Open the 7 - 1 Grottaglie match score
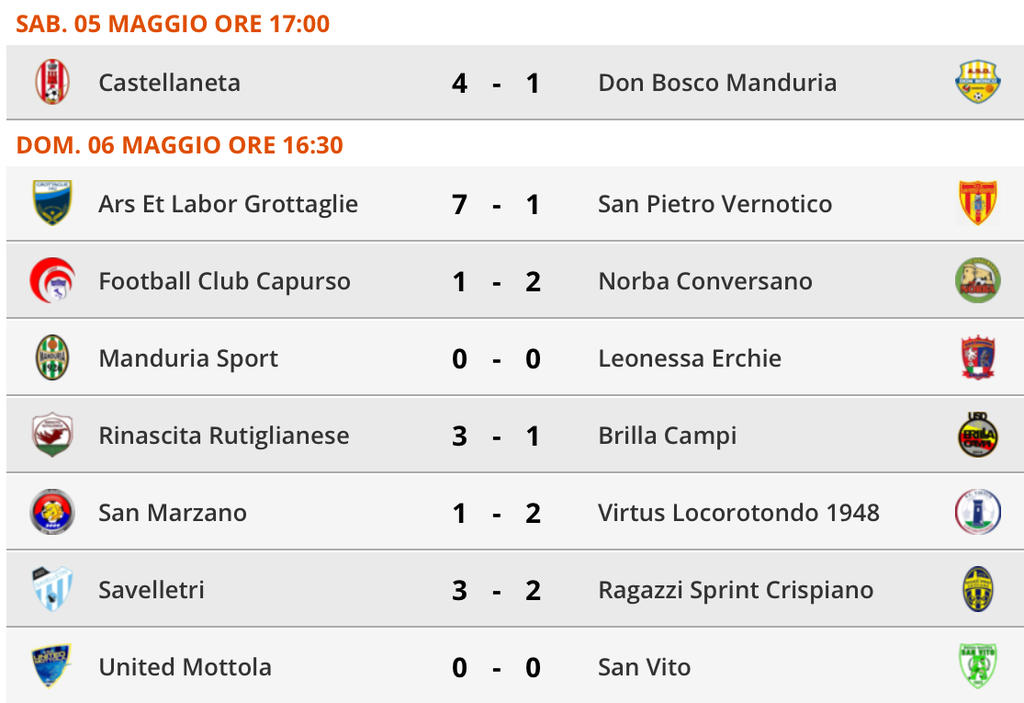 [496, 204]
